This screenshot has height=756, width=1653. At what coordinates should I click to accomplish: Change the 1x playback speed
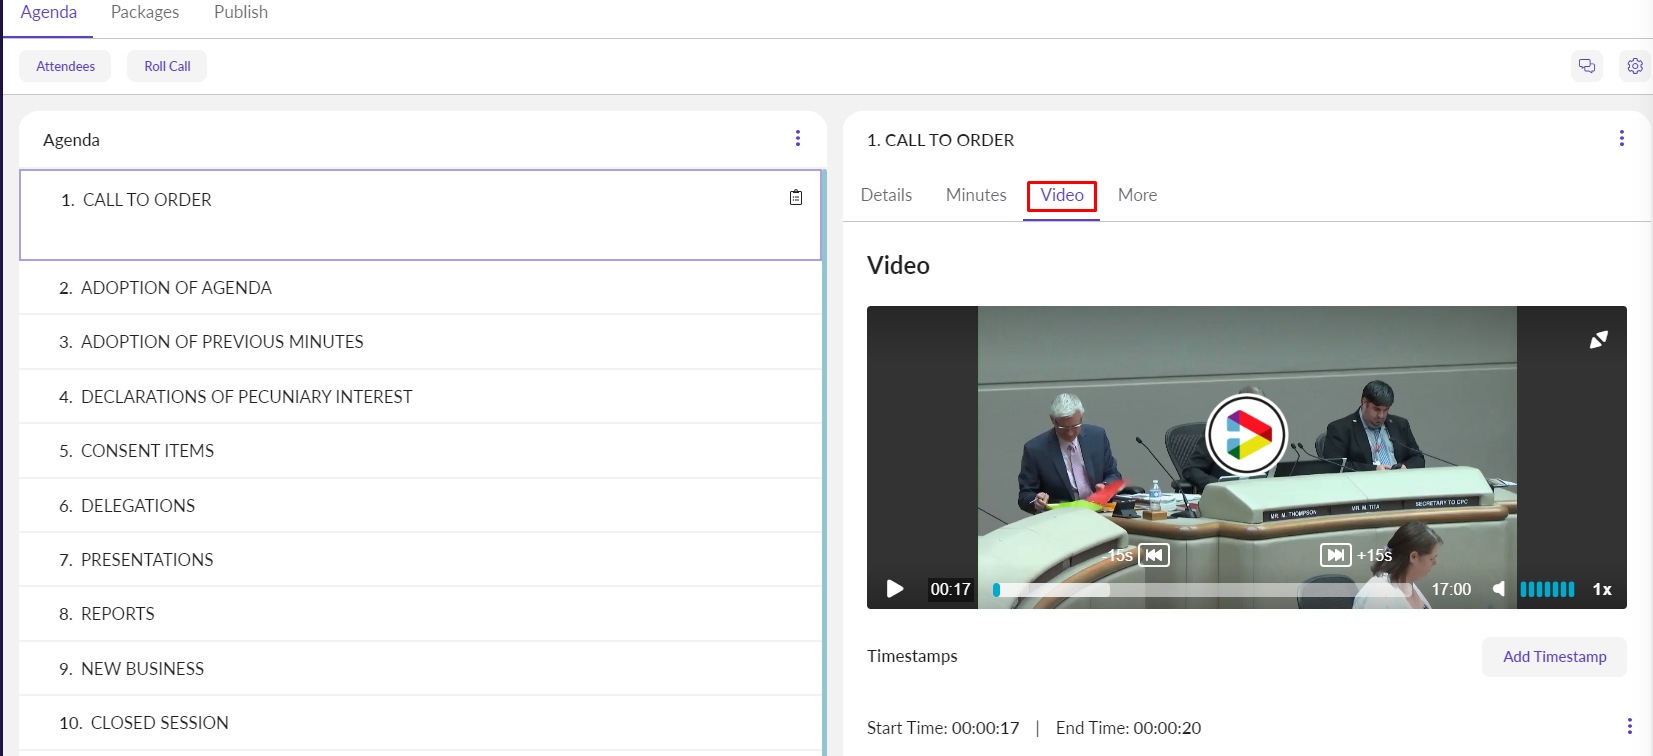pos(1601,589)
